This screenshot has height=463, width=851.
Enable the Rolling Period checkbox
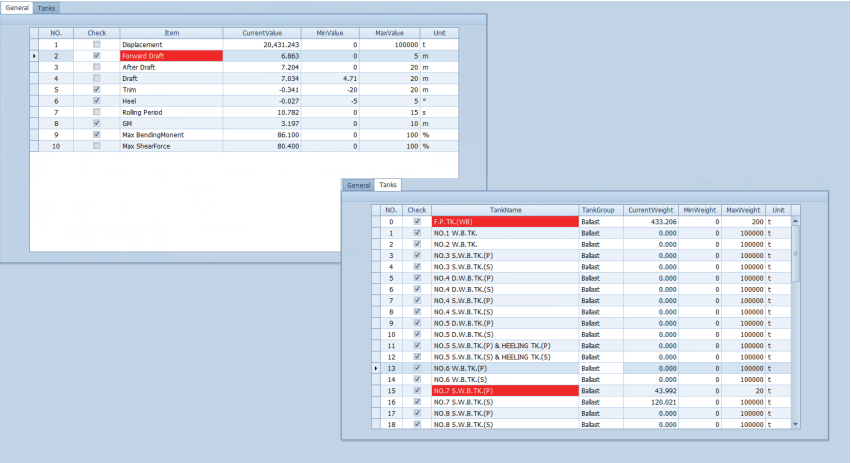pos(96,112)
